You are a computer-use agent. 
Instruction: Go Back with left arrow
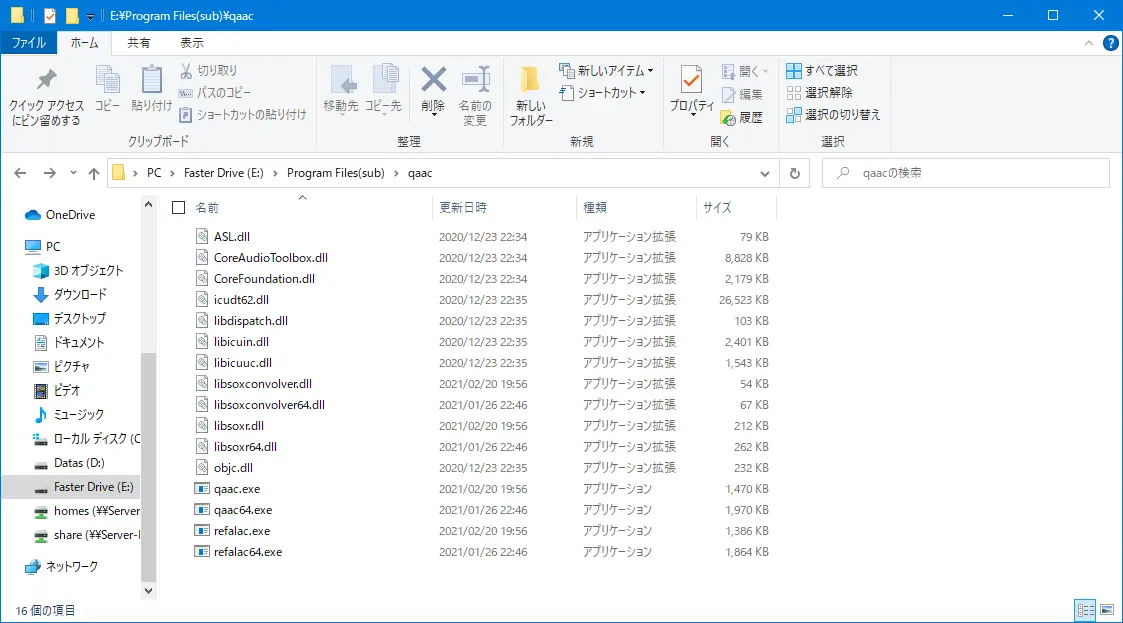click(x=20, y=173)
